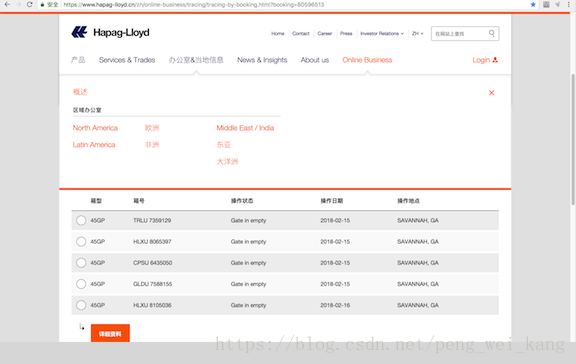This screenshot has width=576, height=364.
Task: Click the Login link
Action: pyautogui.click(x=481, y=60)
